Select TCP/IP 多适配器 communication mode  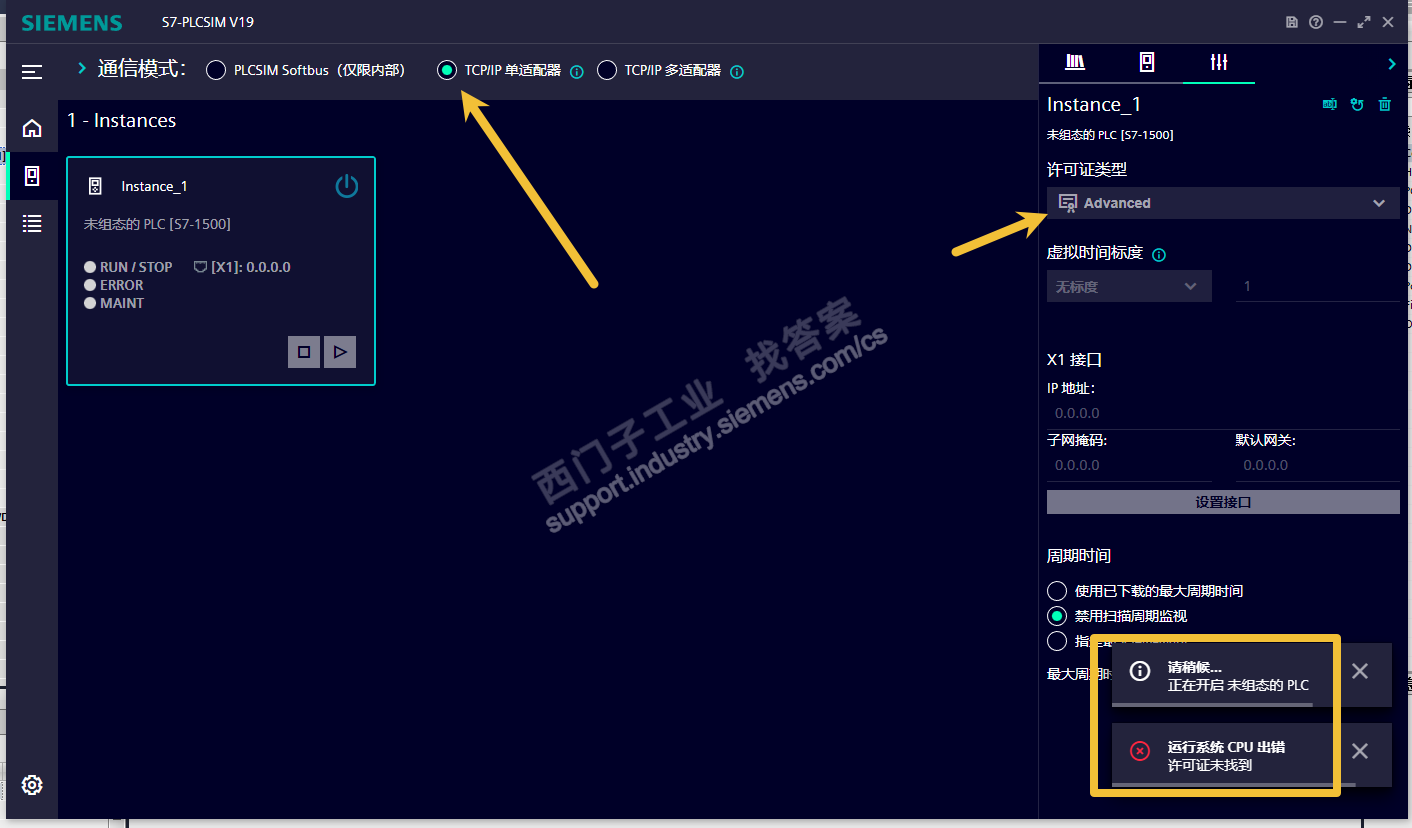607,70
